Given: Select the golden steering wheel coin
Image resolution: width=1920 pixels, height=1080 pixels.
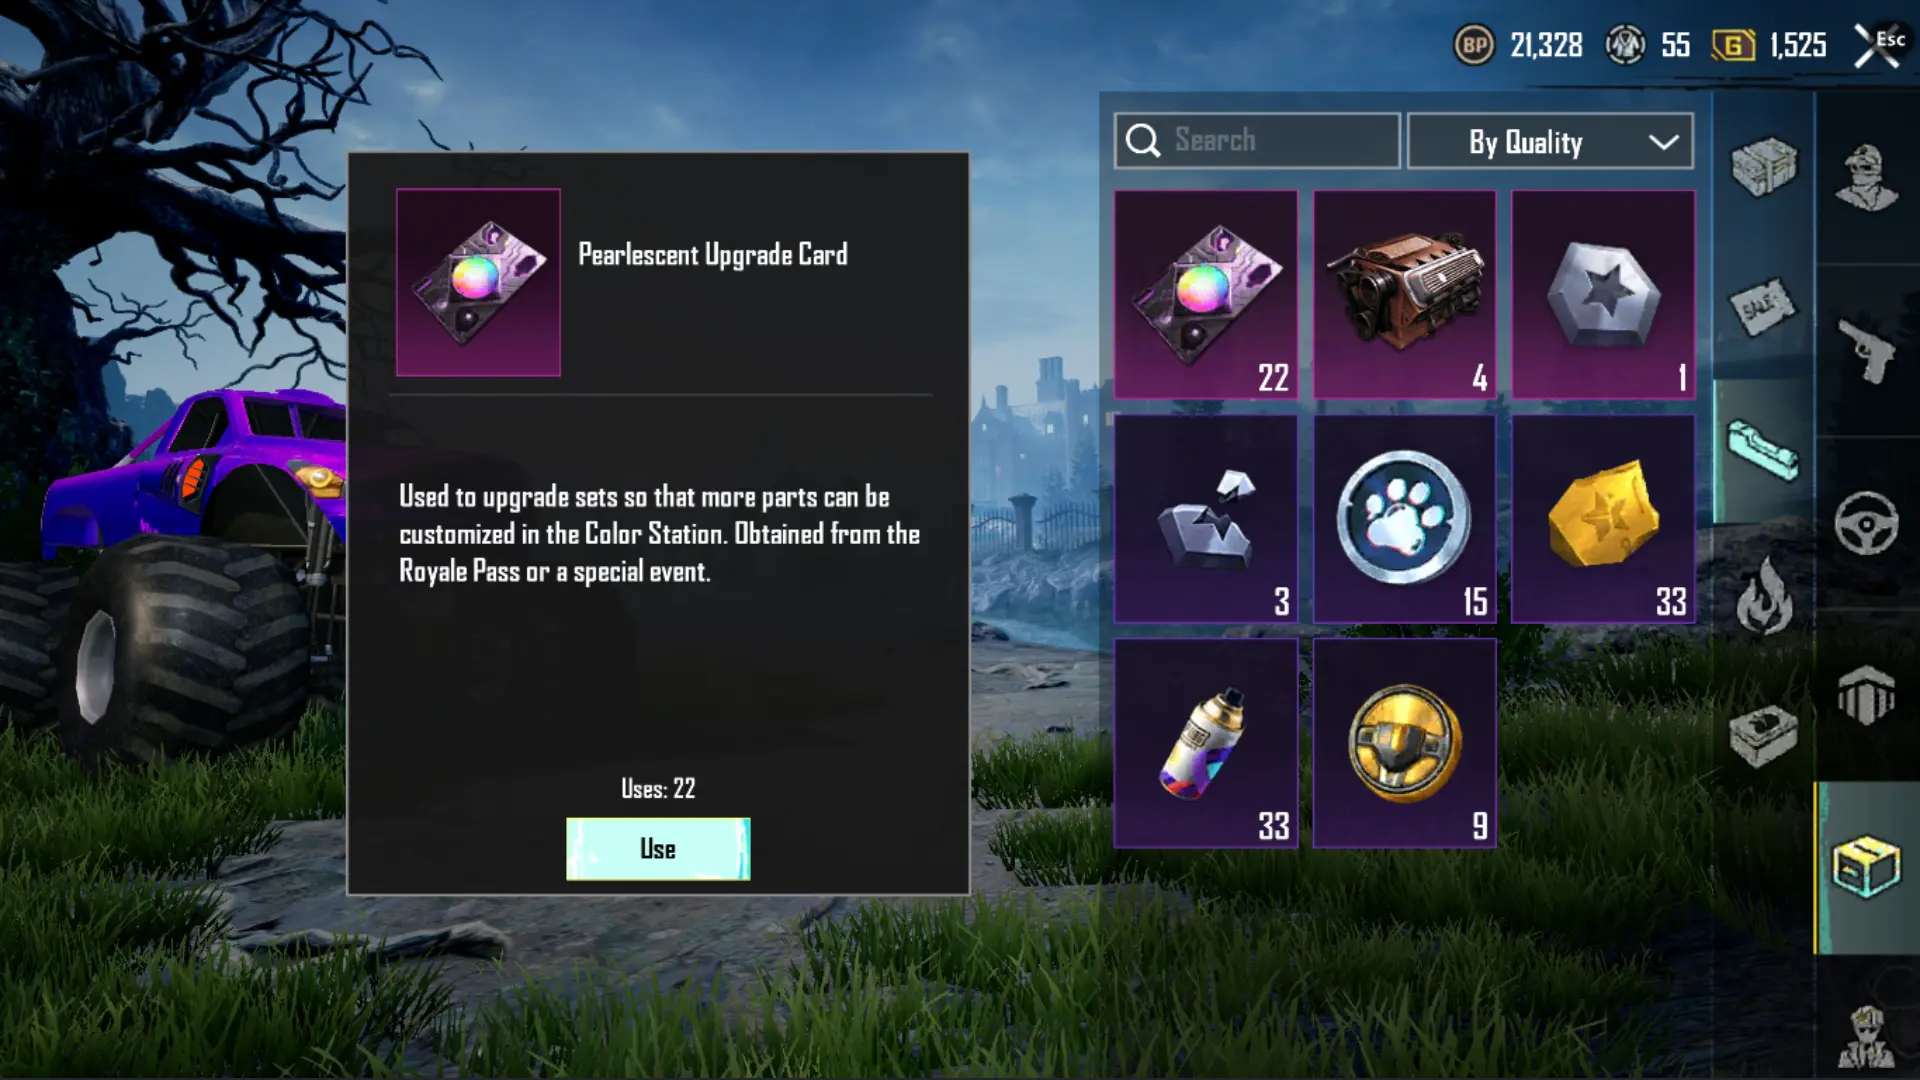Looking at the screenshot, I should tap(1404, 743).
